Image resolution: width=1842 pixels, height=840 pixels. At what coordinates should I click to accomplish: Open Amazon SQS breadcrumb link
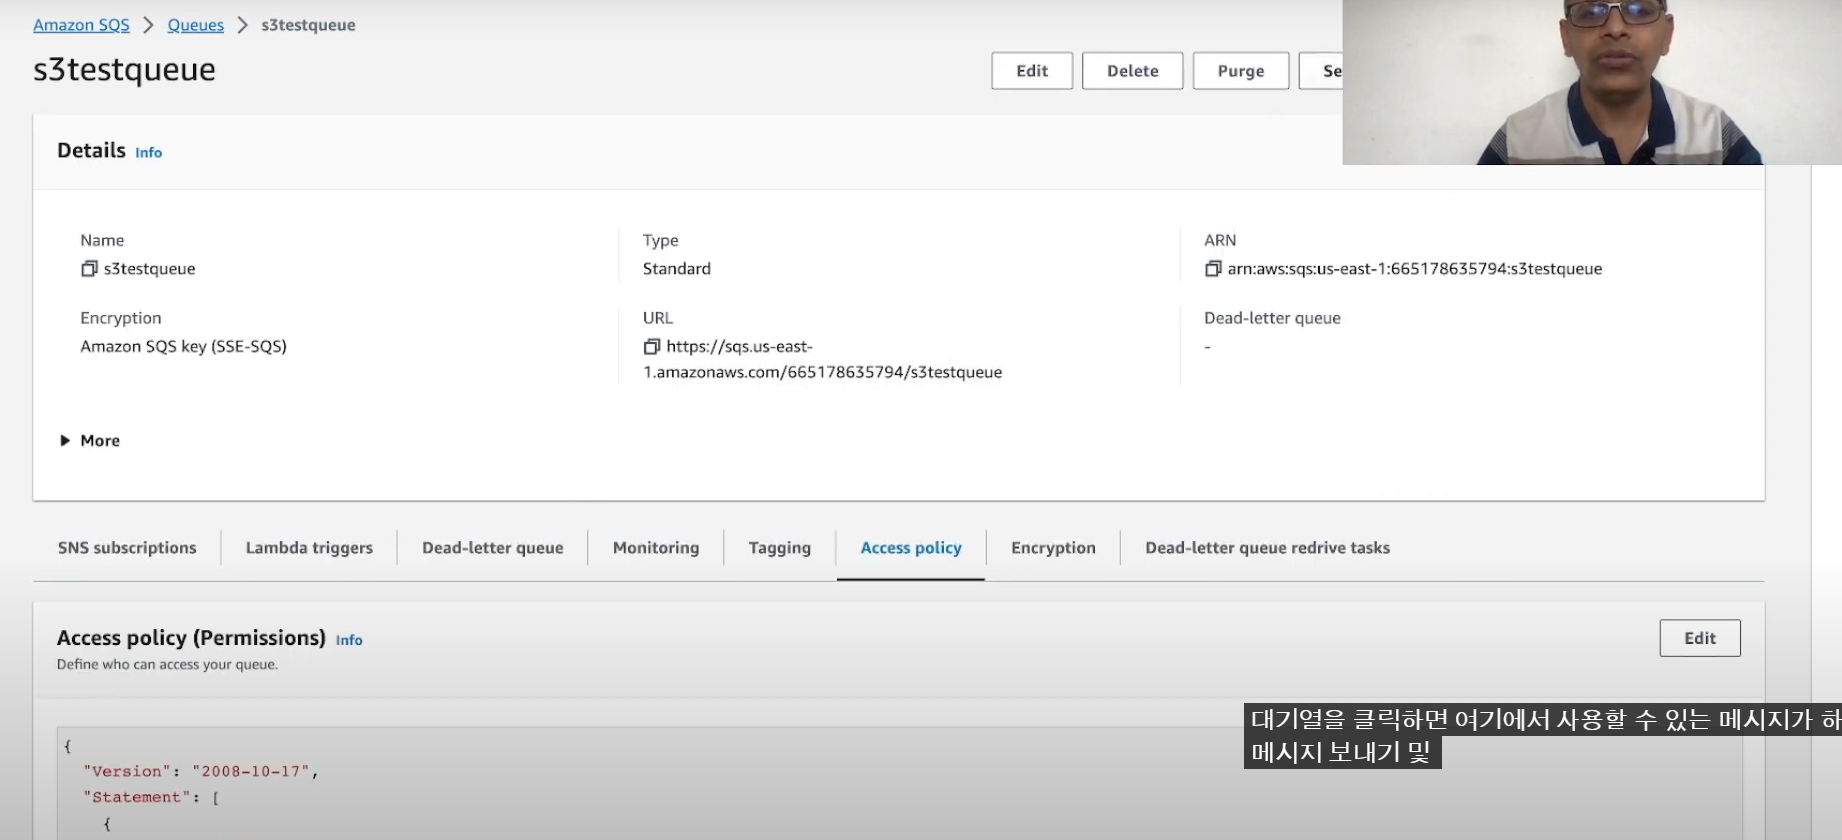coord(81,25)
